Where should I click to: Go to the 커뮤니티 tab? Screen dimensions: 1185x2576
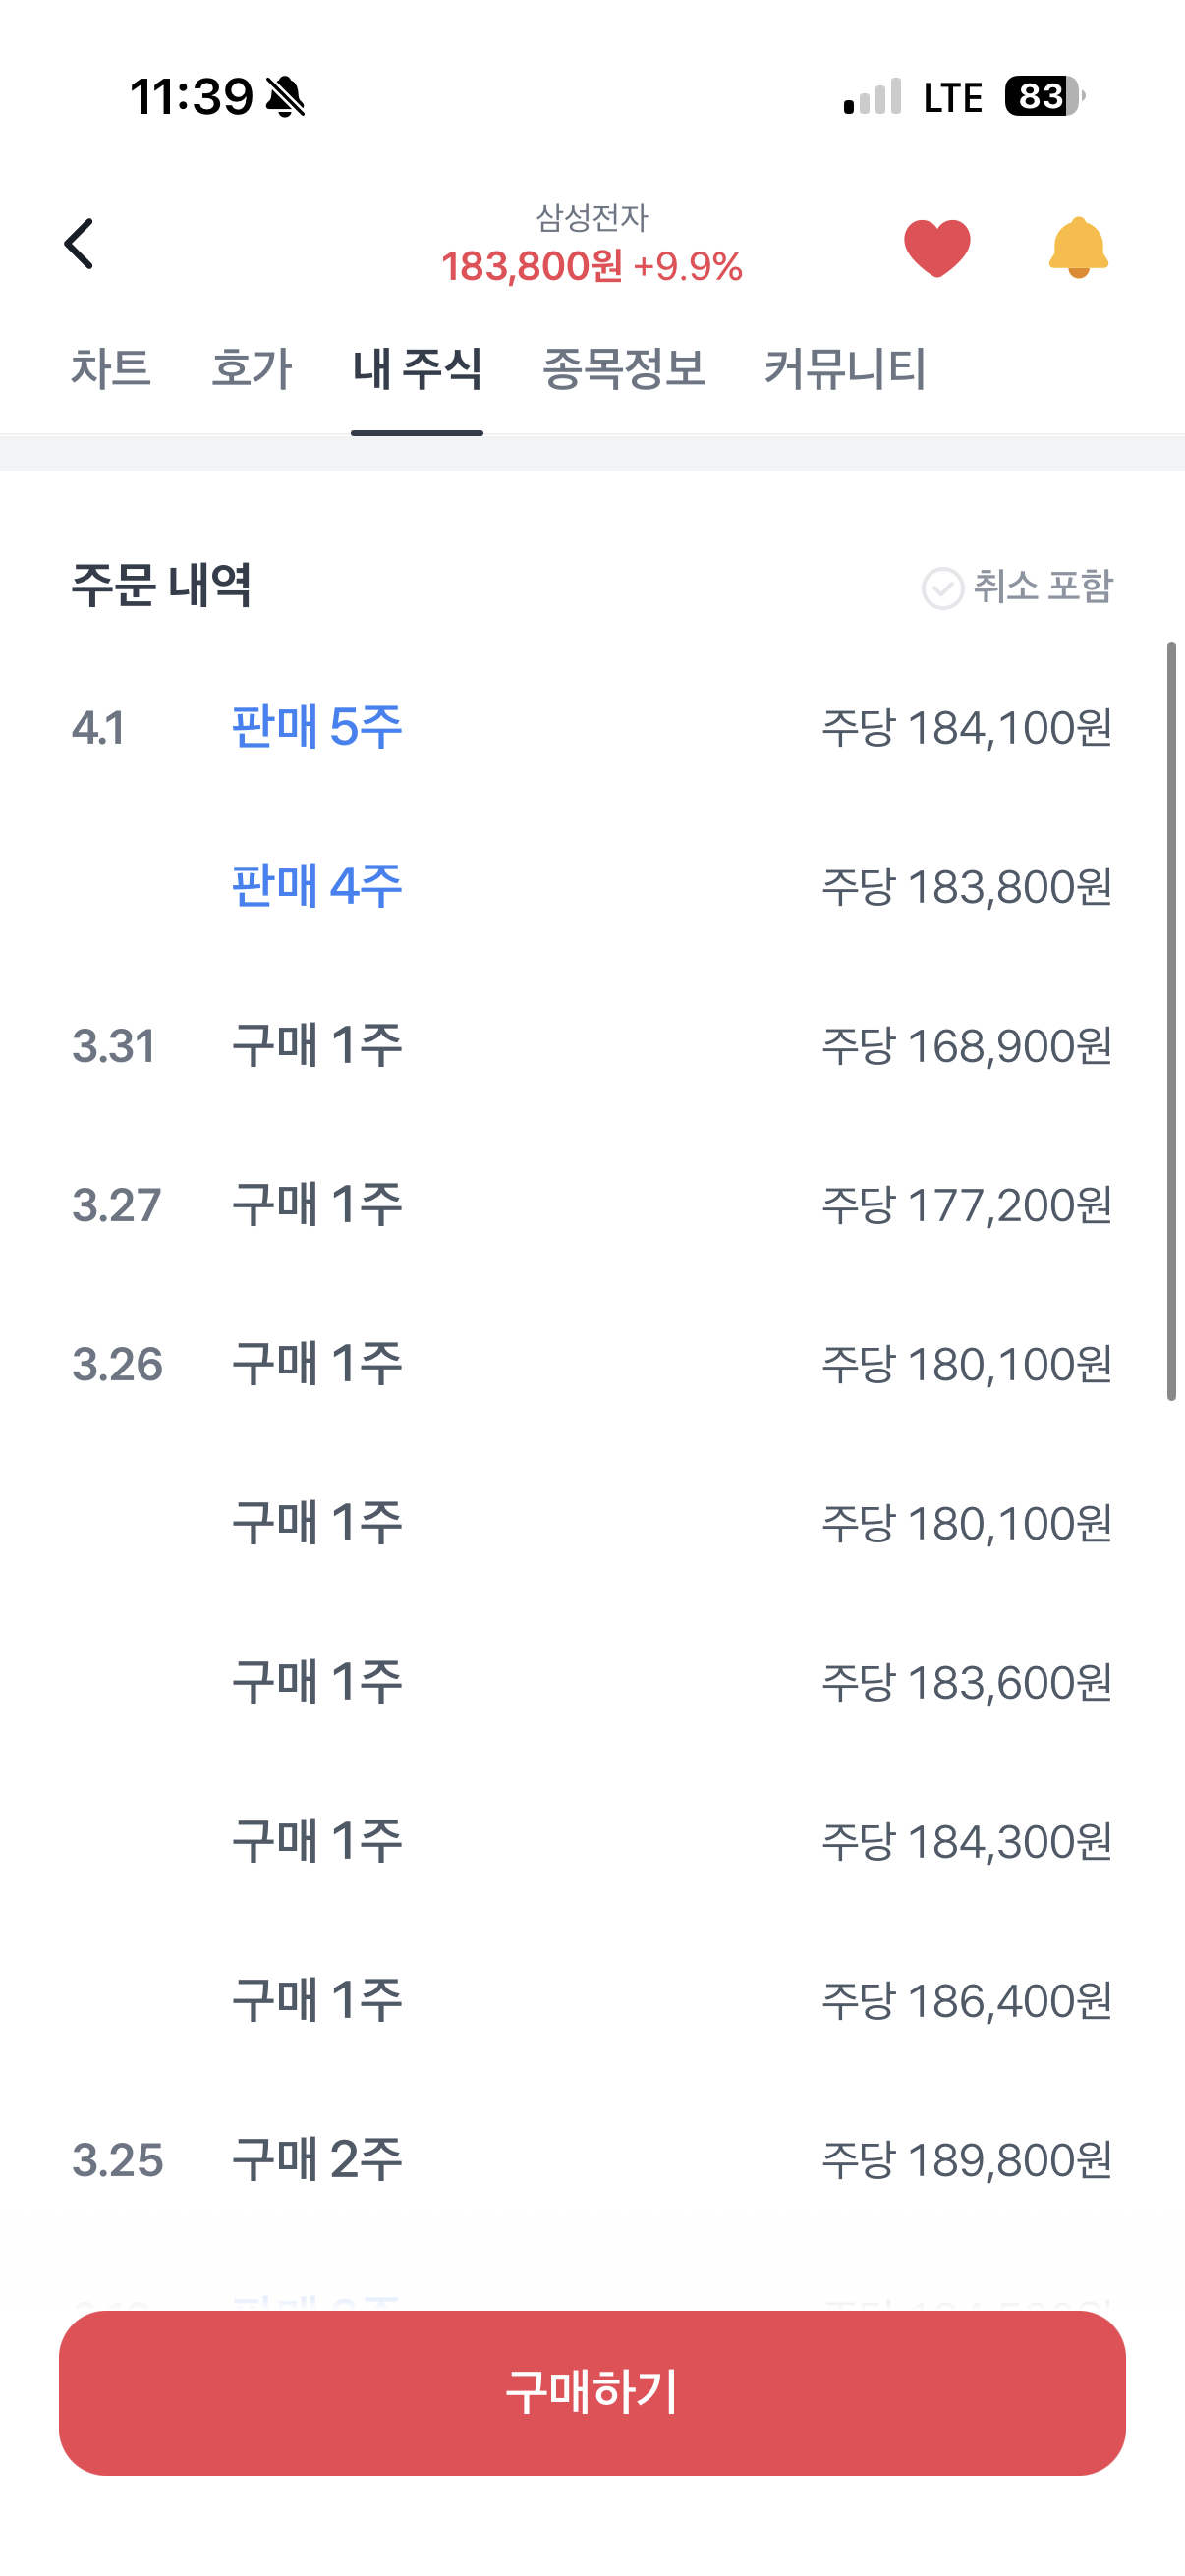coord(845,369)
